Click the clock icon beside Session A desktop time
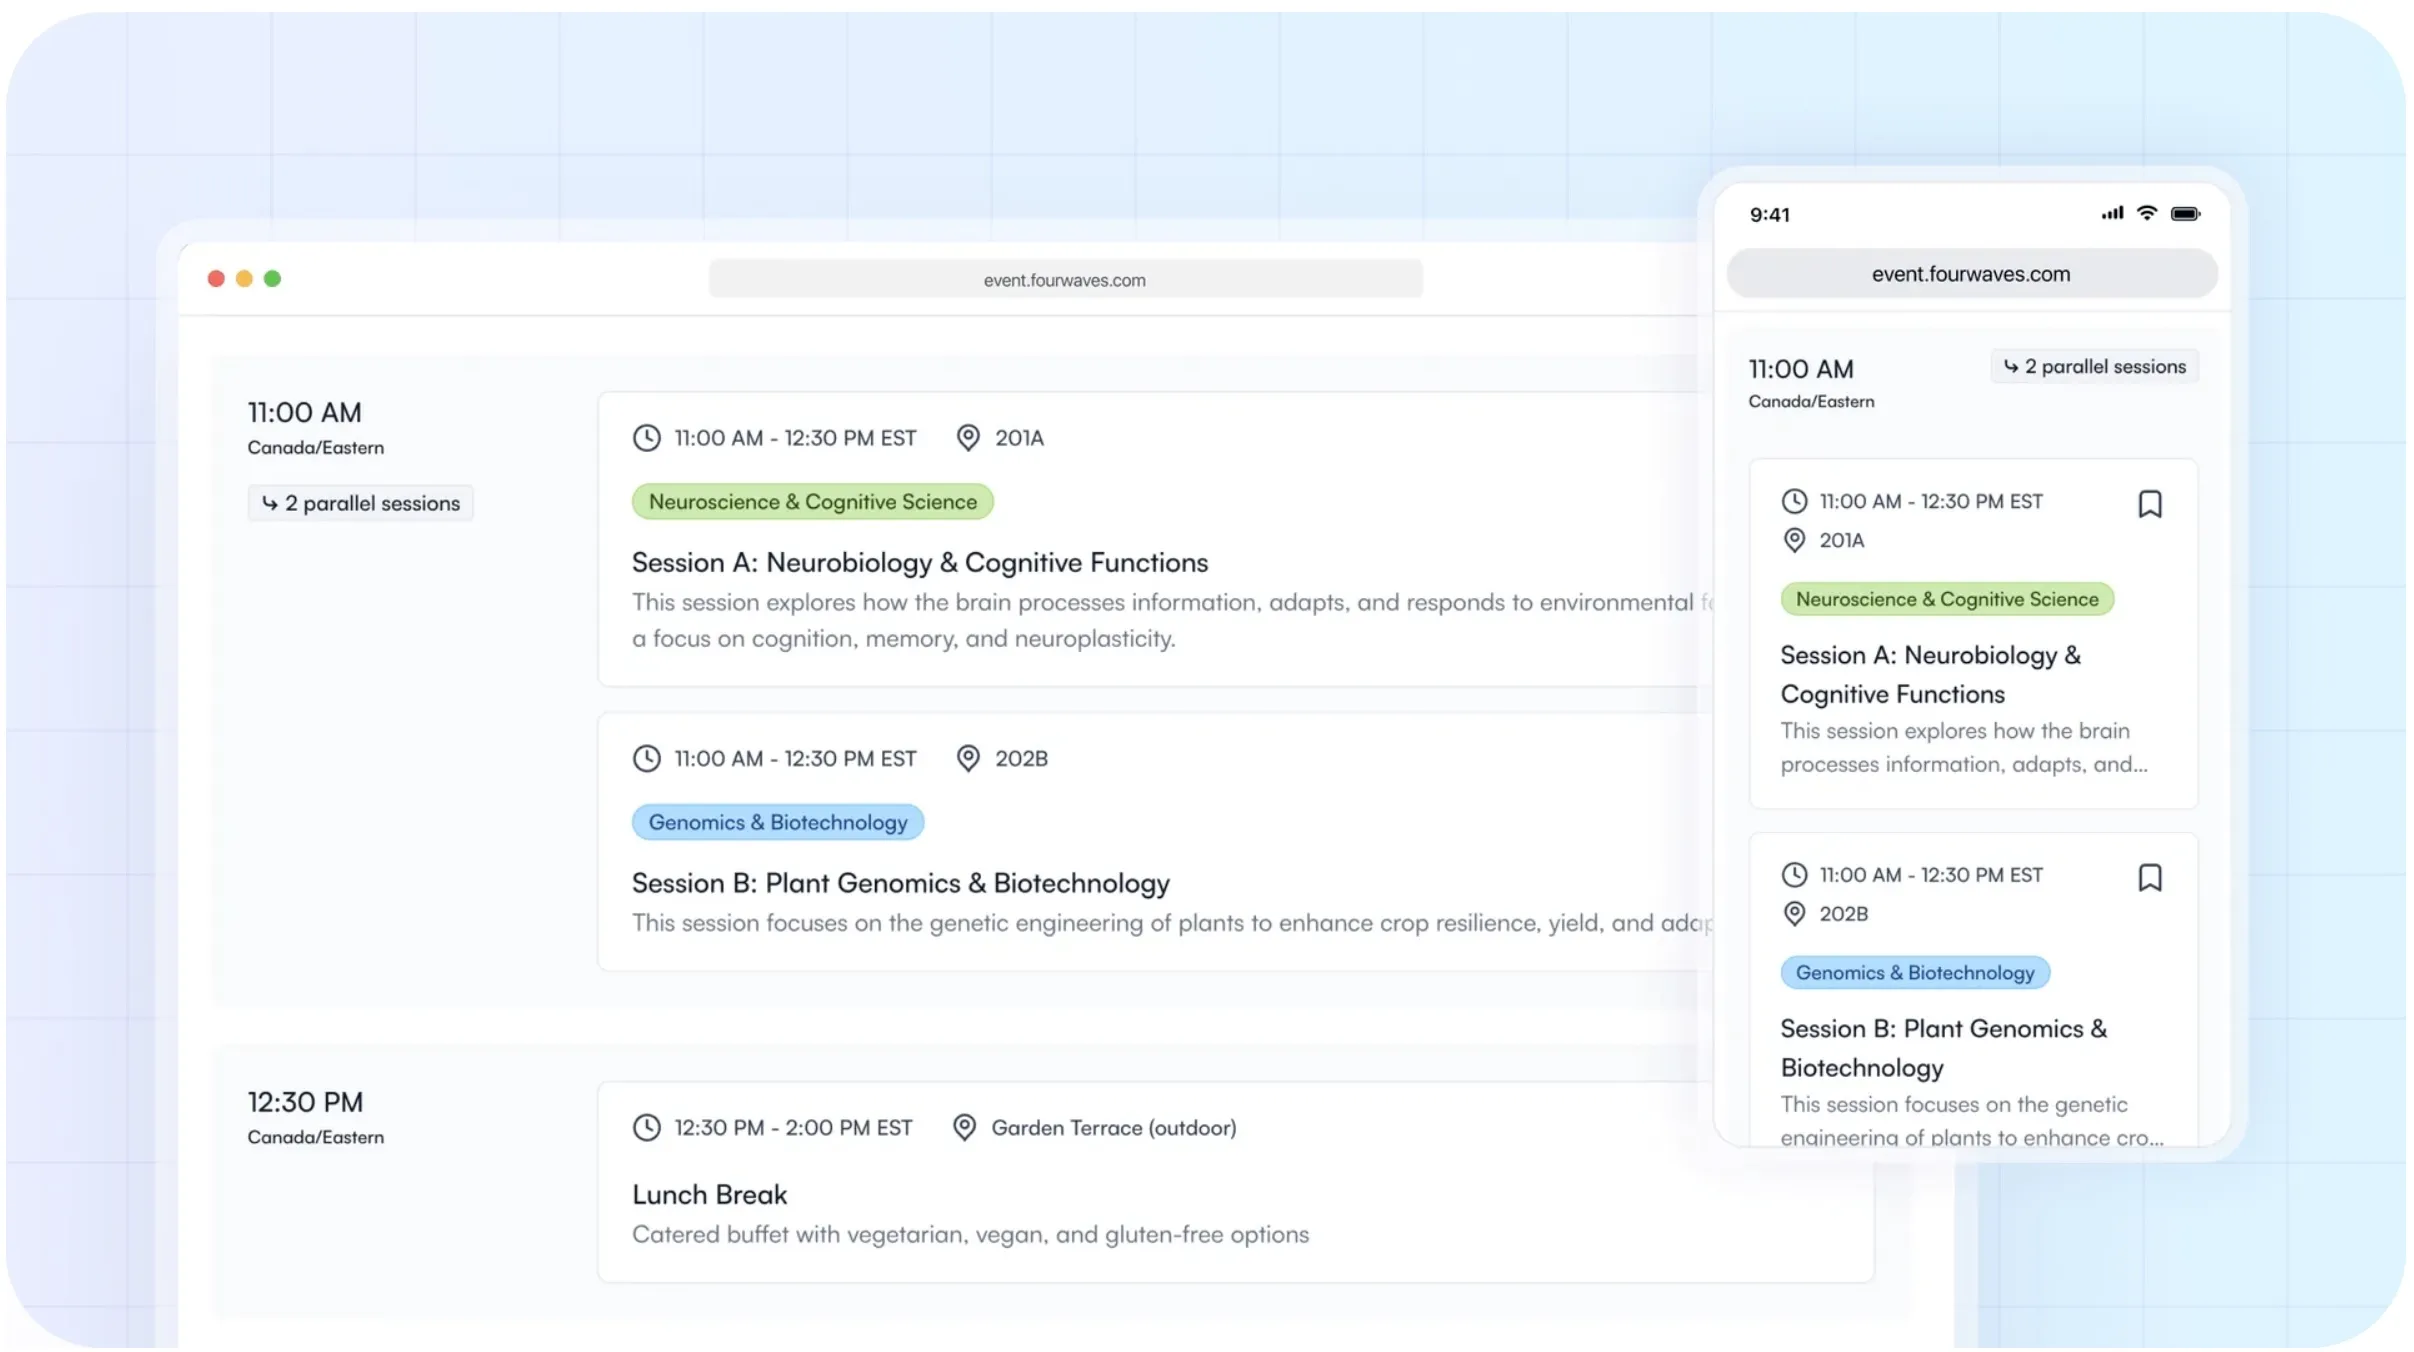The image size is (2414, 1352). coord(647,438)
